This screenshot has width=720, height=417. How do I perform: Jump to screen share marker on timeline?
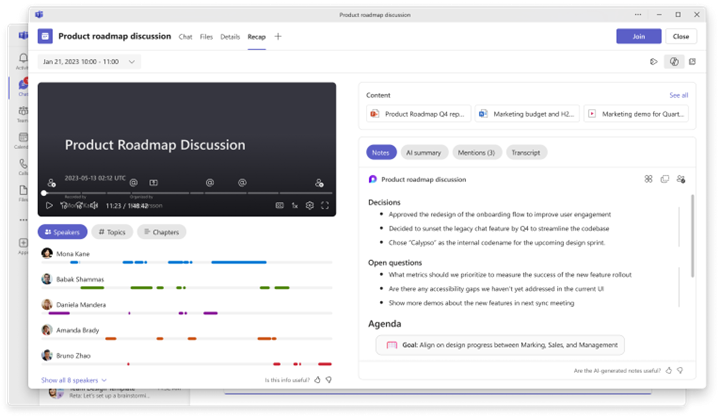(153, 182)
